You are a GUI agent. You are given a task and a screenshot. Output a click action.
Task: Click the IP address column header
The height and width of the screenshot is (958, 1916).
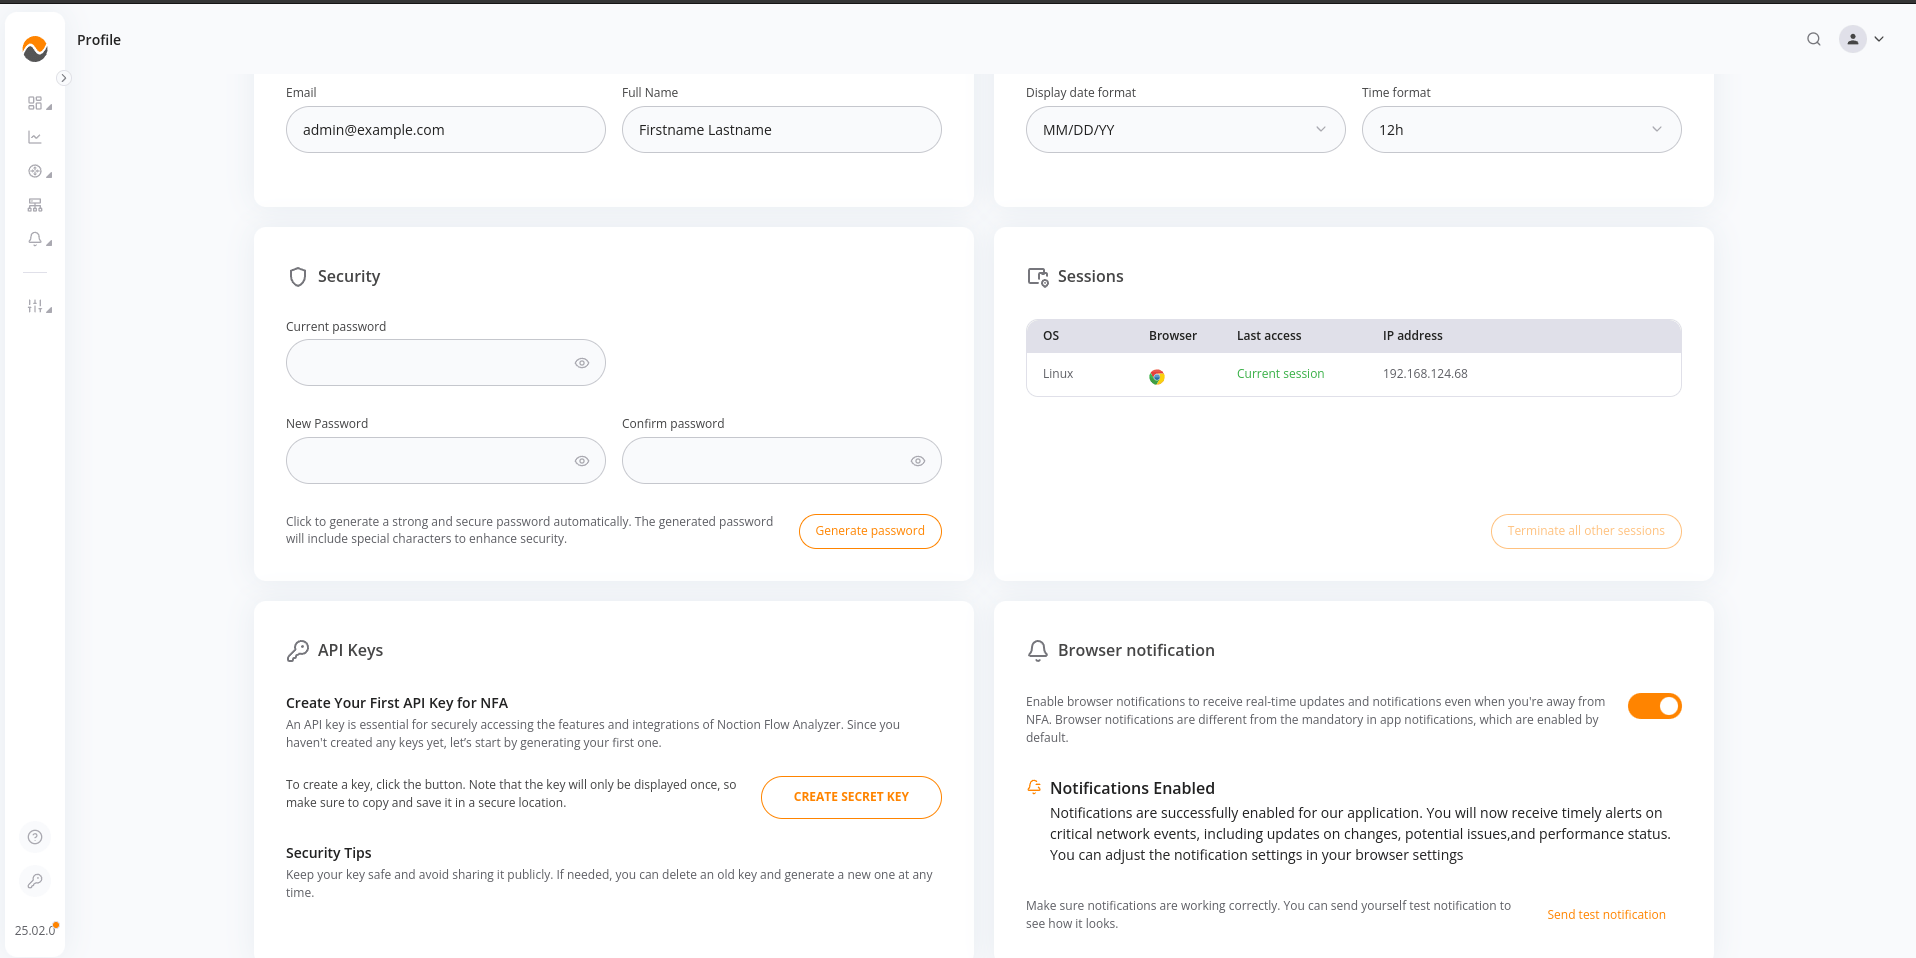pos(1412,336)
